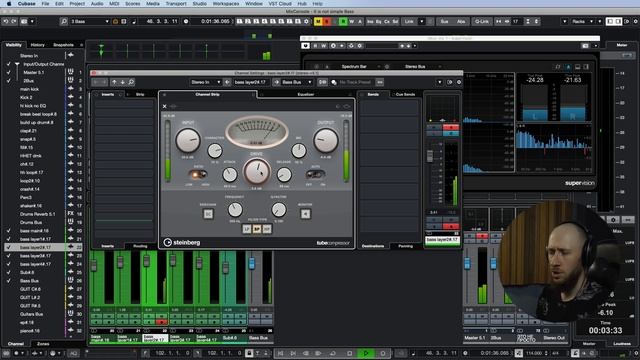Select the Visibility tab
640x360 pixels.
pos(13,45)
